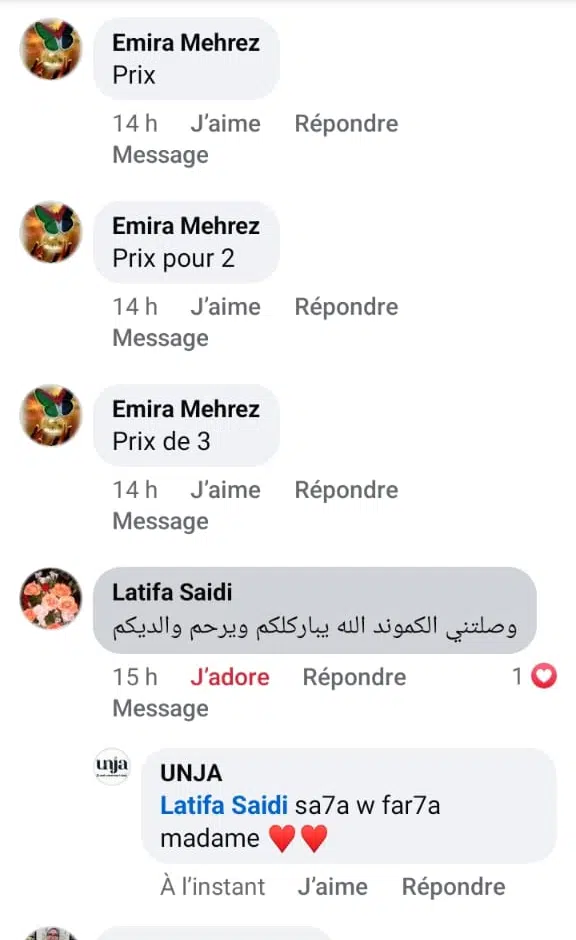
Task: Open Emira Mehrez's avatar on 'Prix' comment
Action: [51, 49]
